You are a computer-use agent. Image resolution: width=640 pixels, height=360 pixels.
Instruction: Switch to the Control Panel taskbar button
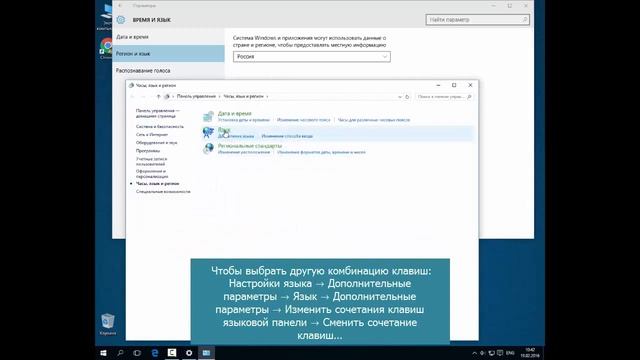[x=206, y=353]
